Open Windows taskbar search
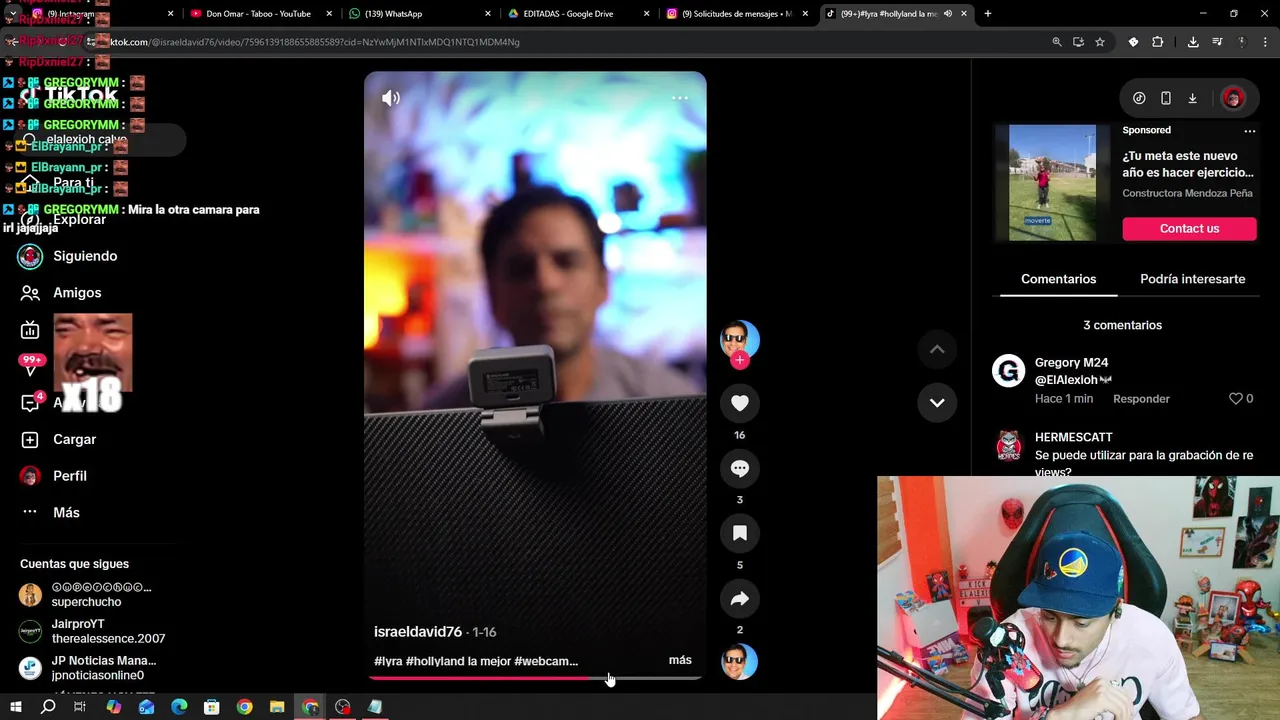 click(x=48, y=707)
